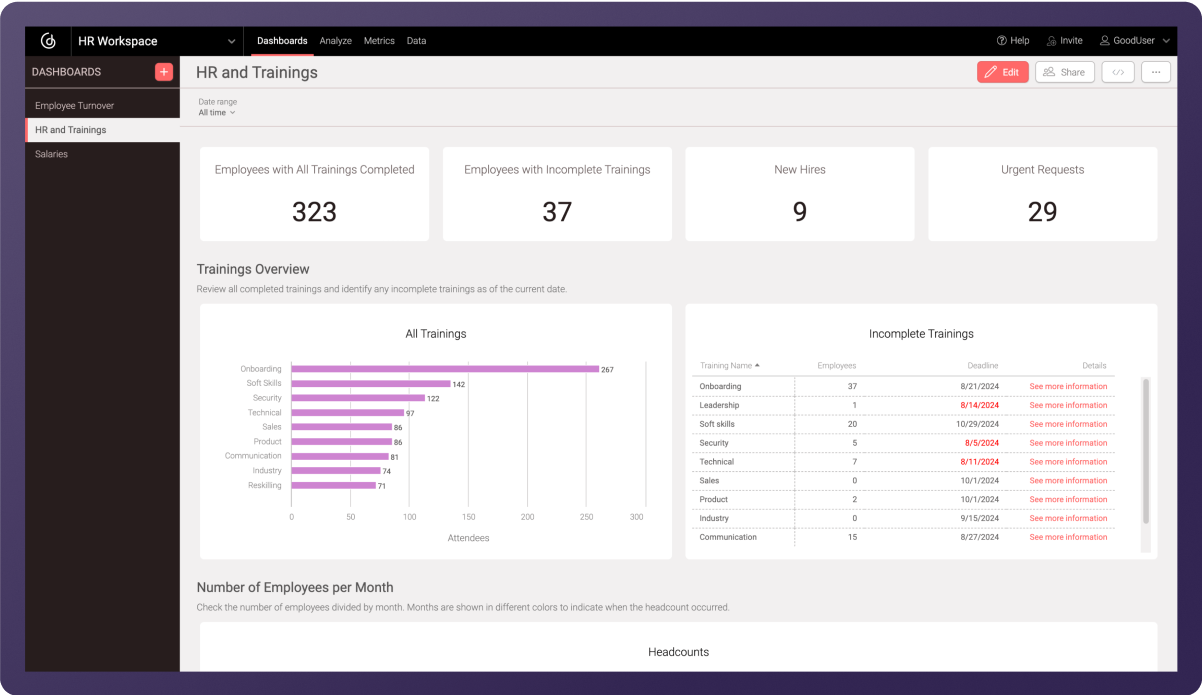Share the dashboard via Share button
This screenshot has height=695, width=1203.
coord(1064,72)
